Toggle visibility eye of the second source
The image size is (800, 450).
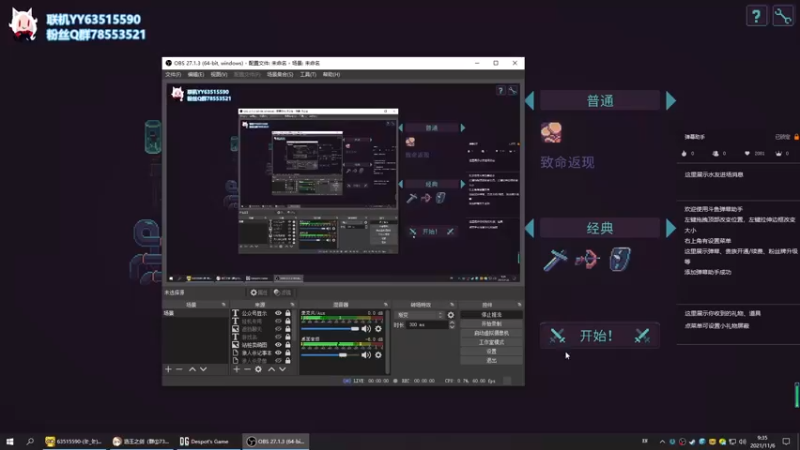(x=278, y=321)
